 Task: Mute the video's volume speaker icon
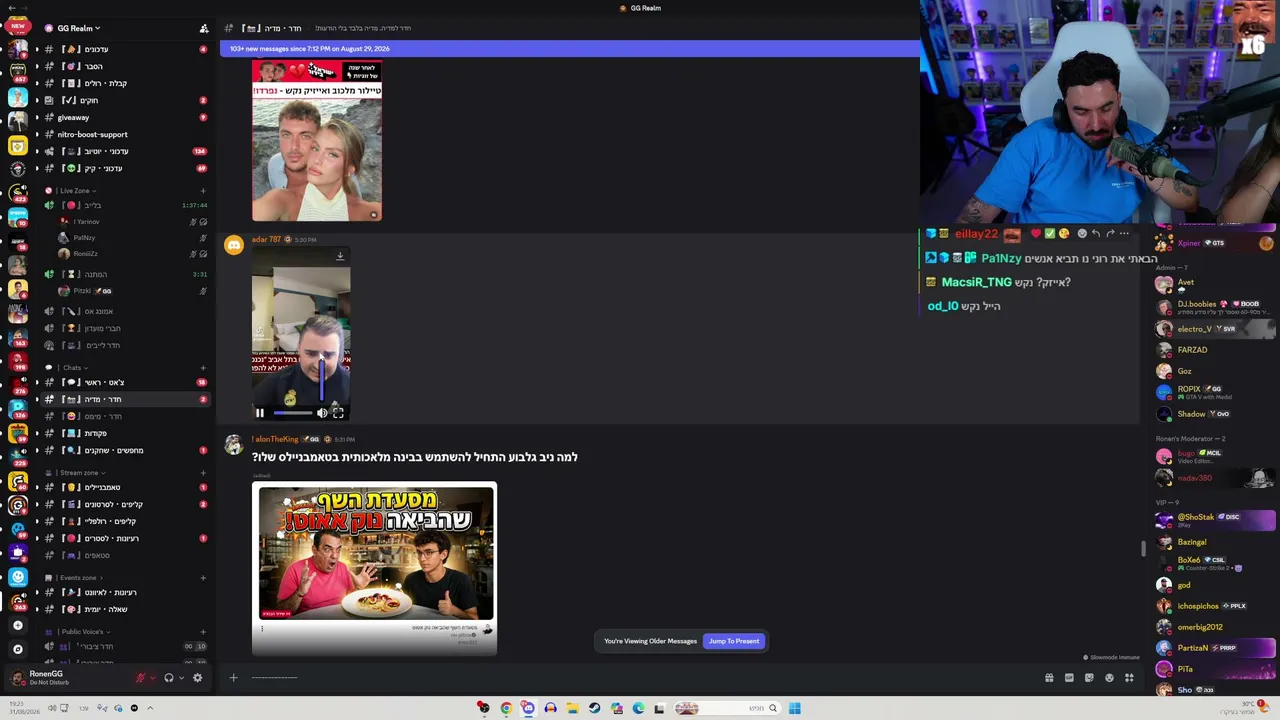322,412
